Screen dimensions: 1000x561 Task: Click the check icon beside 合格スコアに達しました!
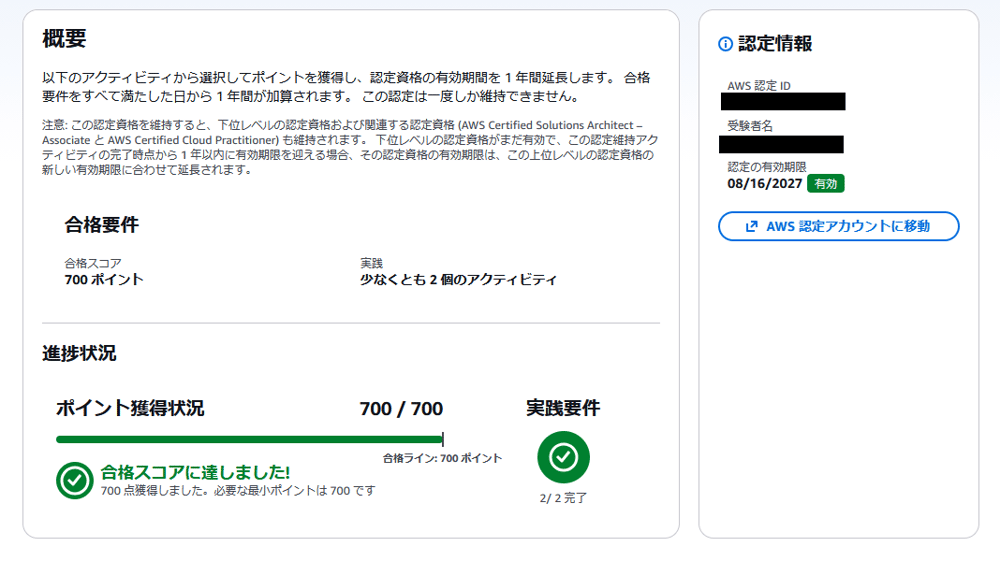(75, 481)
